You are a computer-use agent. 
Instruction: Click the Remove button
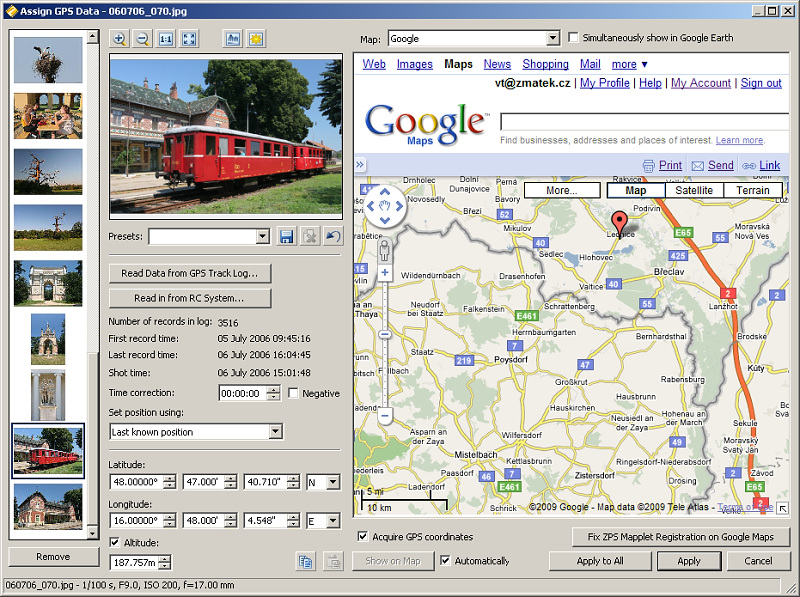coord(54,557)
